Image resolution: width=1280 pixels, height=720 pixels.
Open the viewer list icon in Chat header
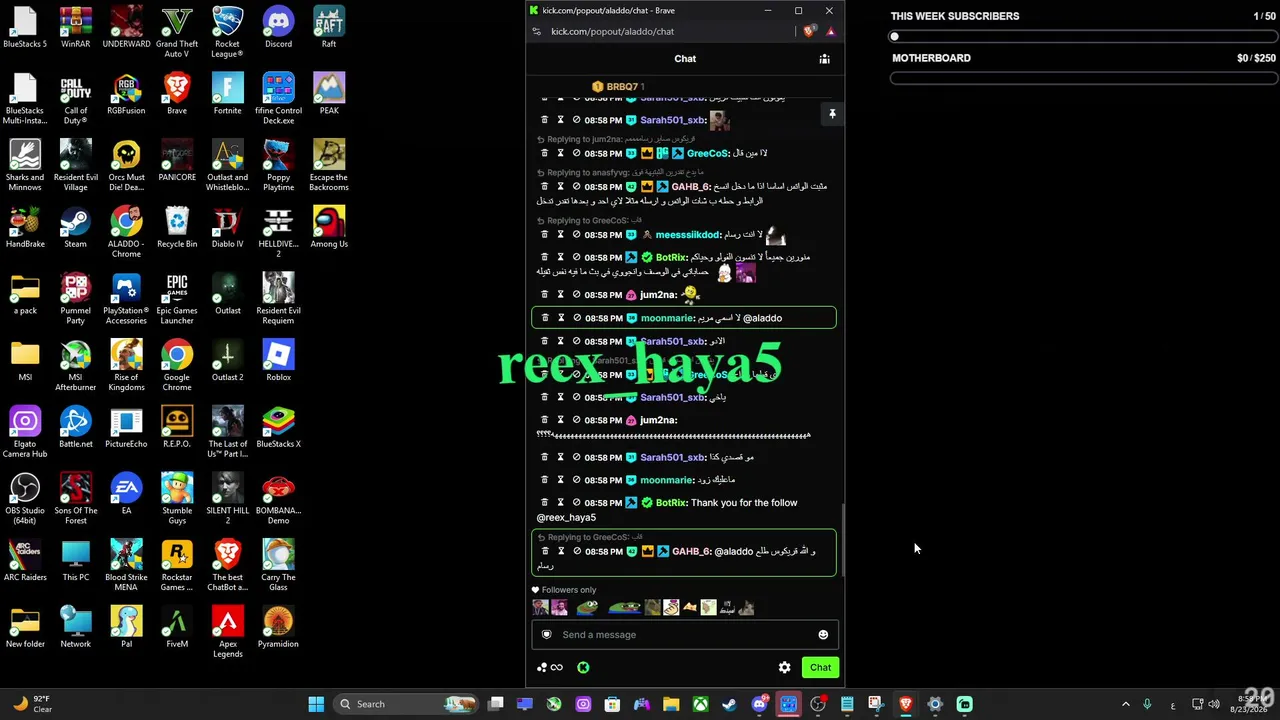825,59
